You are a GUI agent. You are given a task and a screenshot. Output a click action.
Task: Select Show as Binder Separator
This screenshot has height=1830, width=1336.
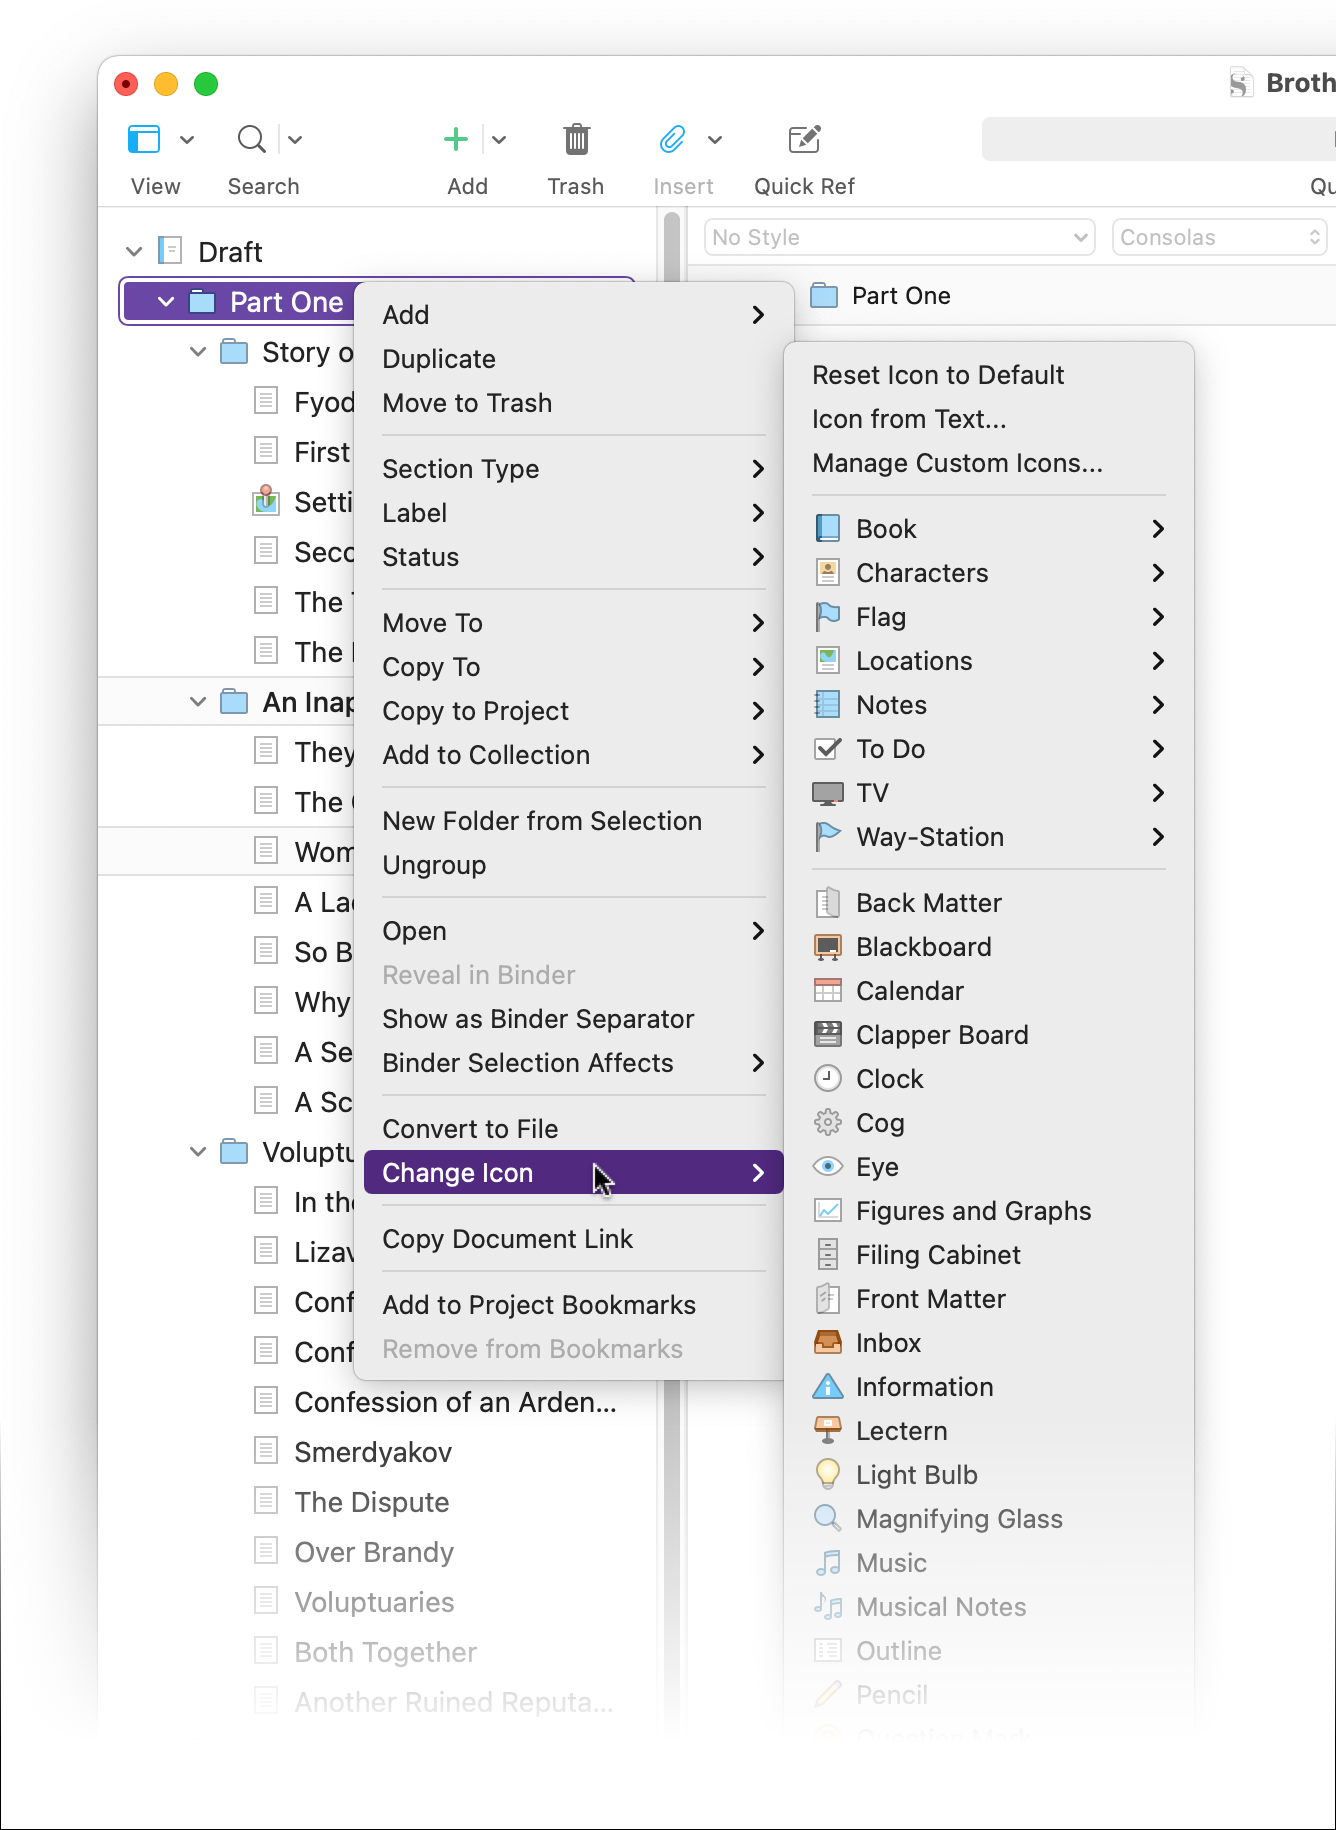(538, 1019)
